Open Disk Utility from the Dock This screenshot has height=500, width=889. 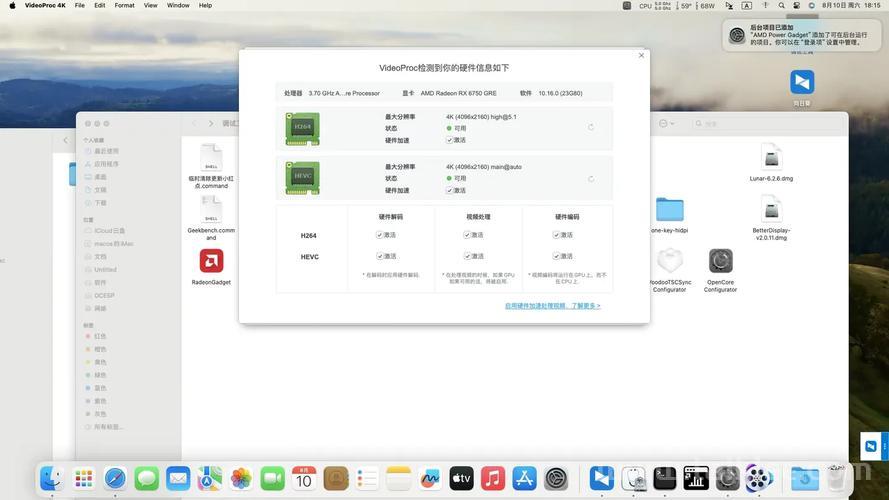[633, 478]
